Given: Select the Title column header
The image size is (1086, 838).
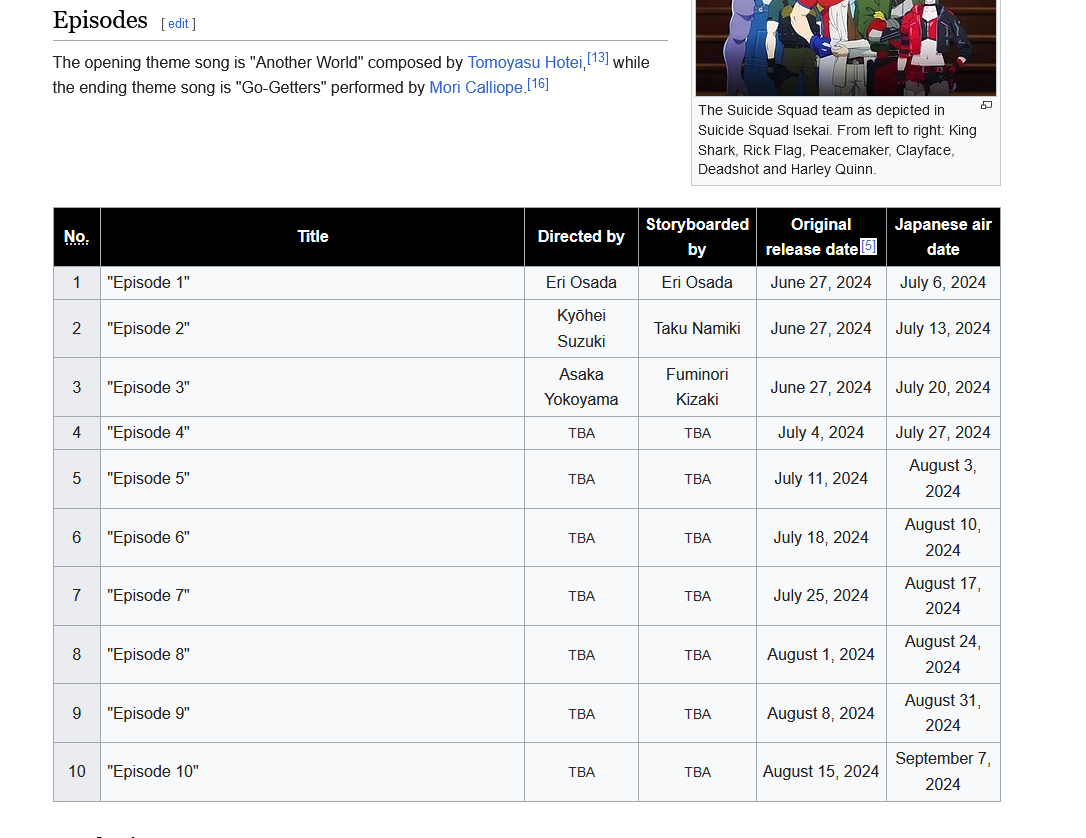Looking at the screenshot, I should 312,237.
